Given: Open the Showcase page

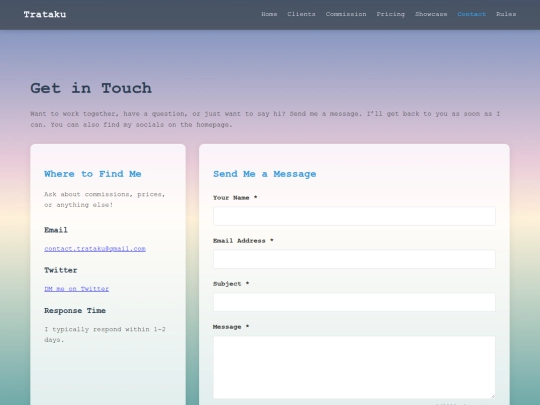Looking at the screenshot, I should point(431,14).
